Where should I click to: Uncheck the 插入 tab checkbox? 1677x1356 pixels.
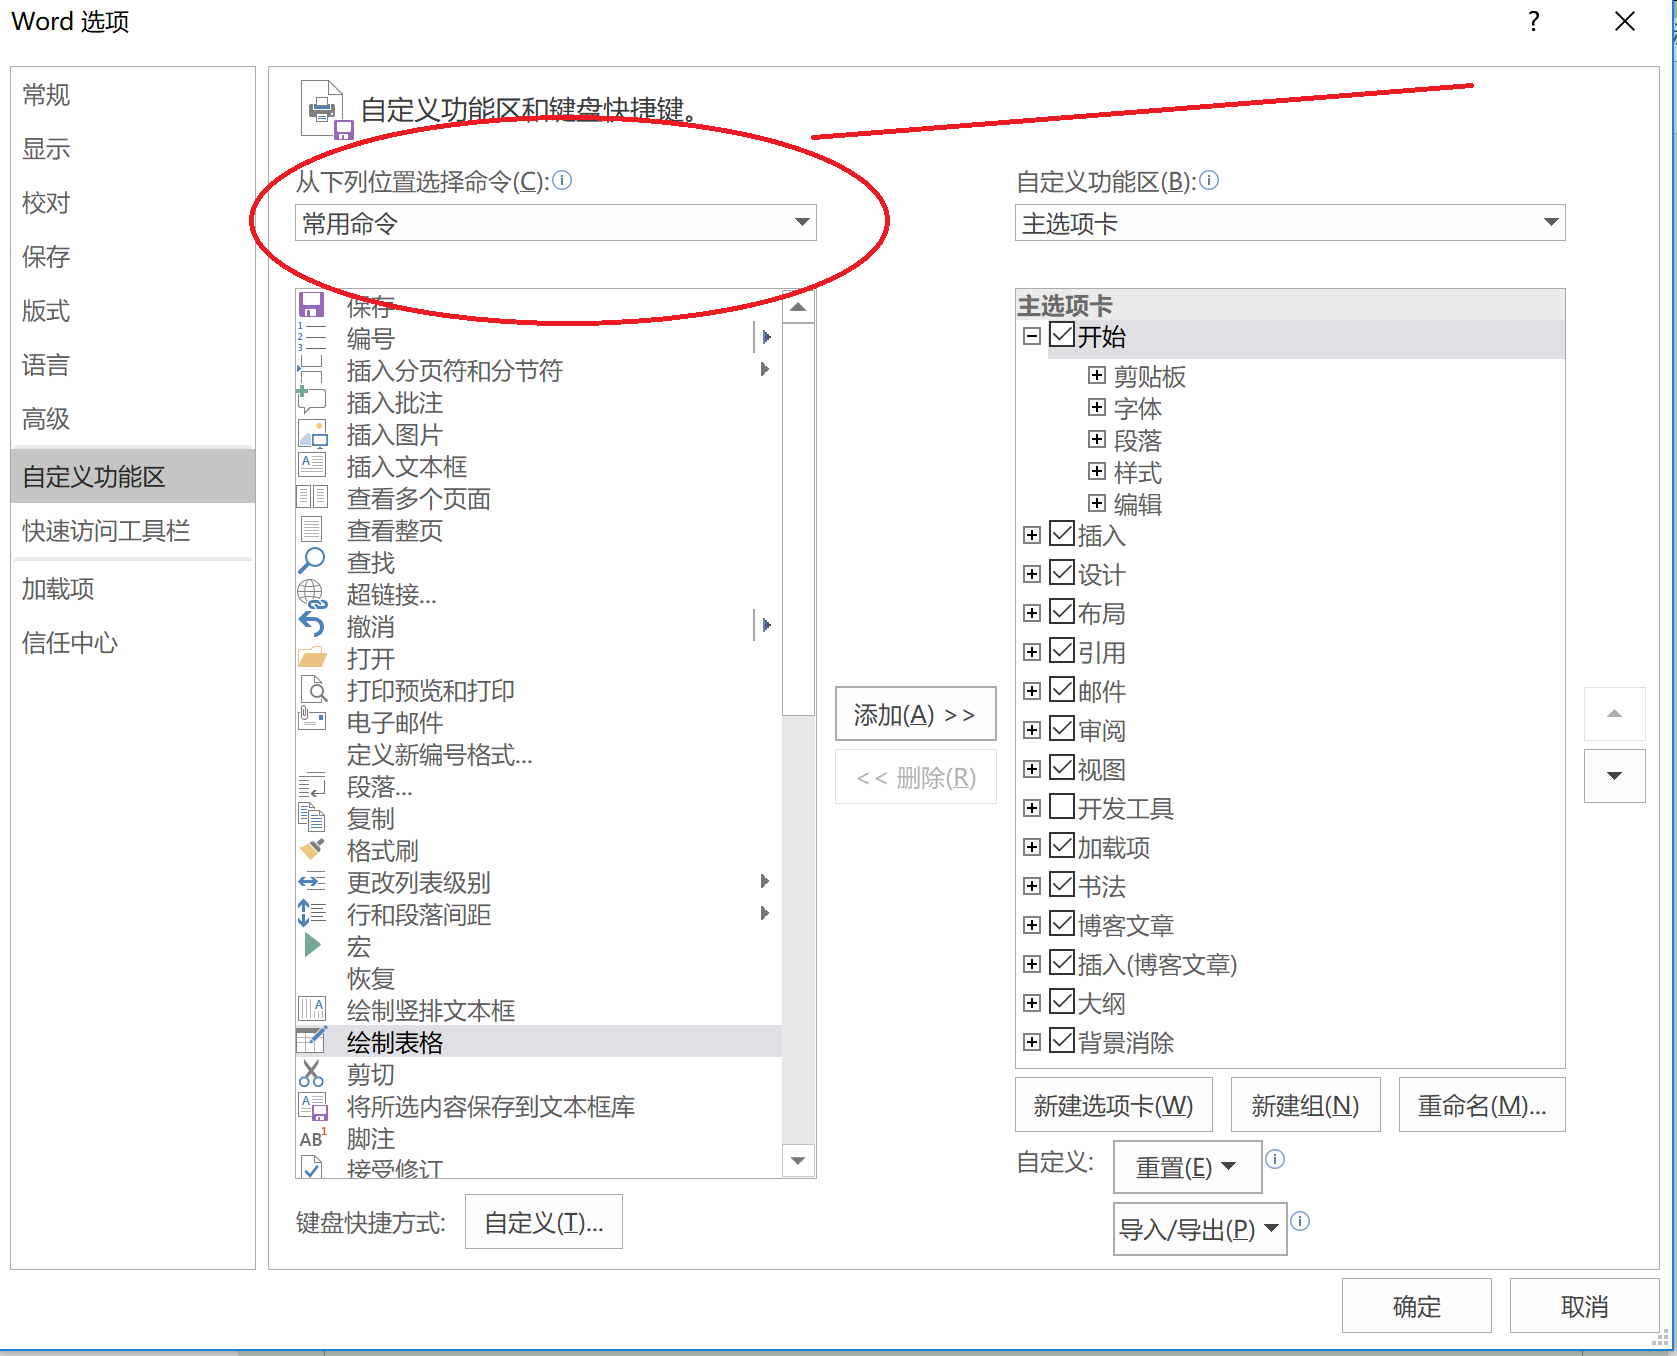pos(1062,533)
